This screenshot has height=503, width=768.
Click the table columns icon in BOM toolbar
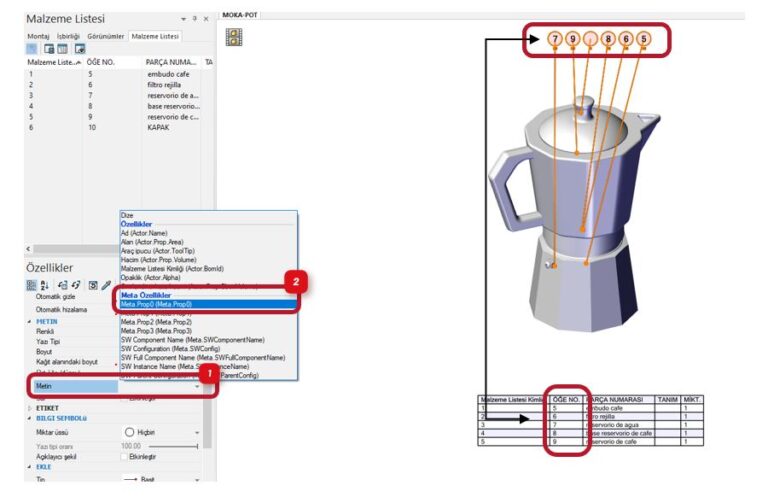62,49
